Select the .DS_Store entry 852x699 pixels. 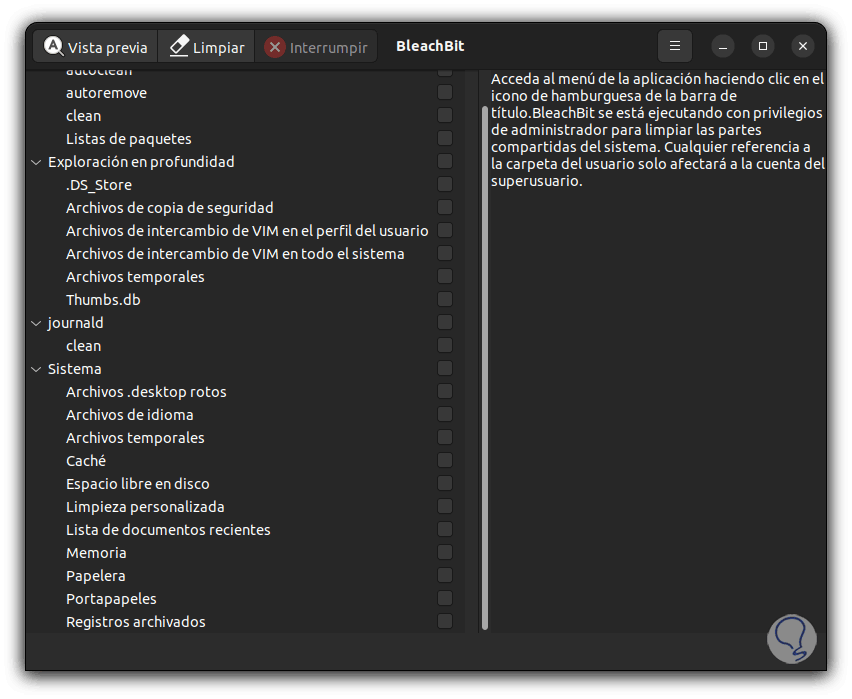pyautogui.click(x=98, y=185)
